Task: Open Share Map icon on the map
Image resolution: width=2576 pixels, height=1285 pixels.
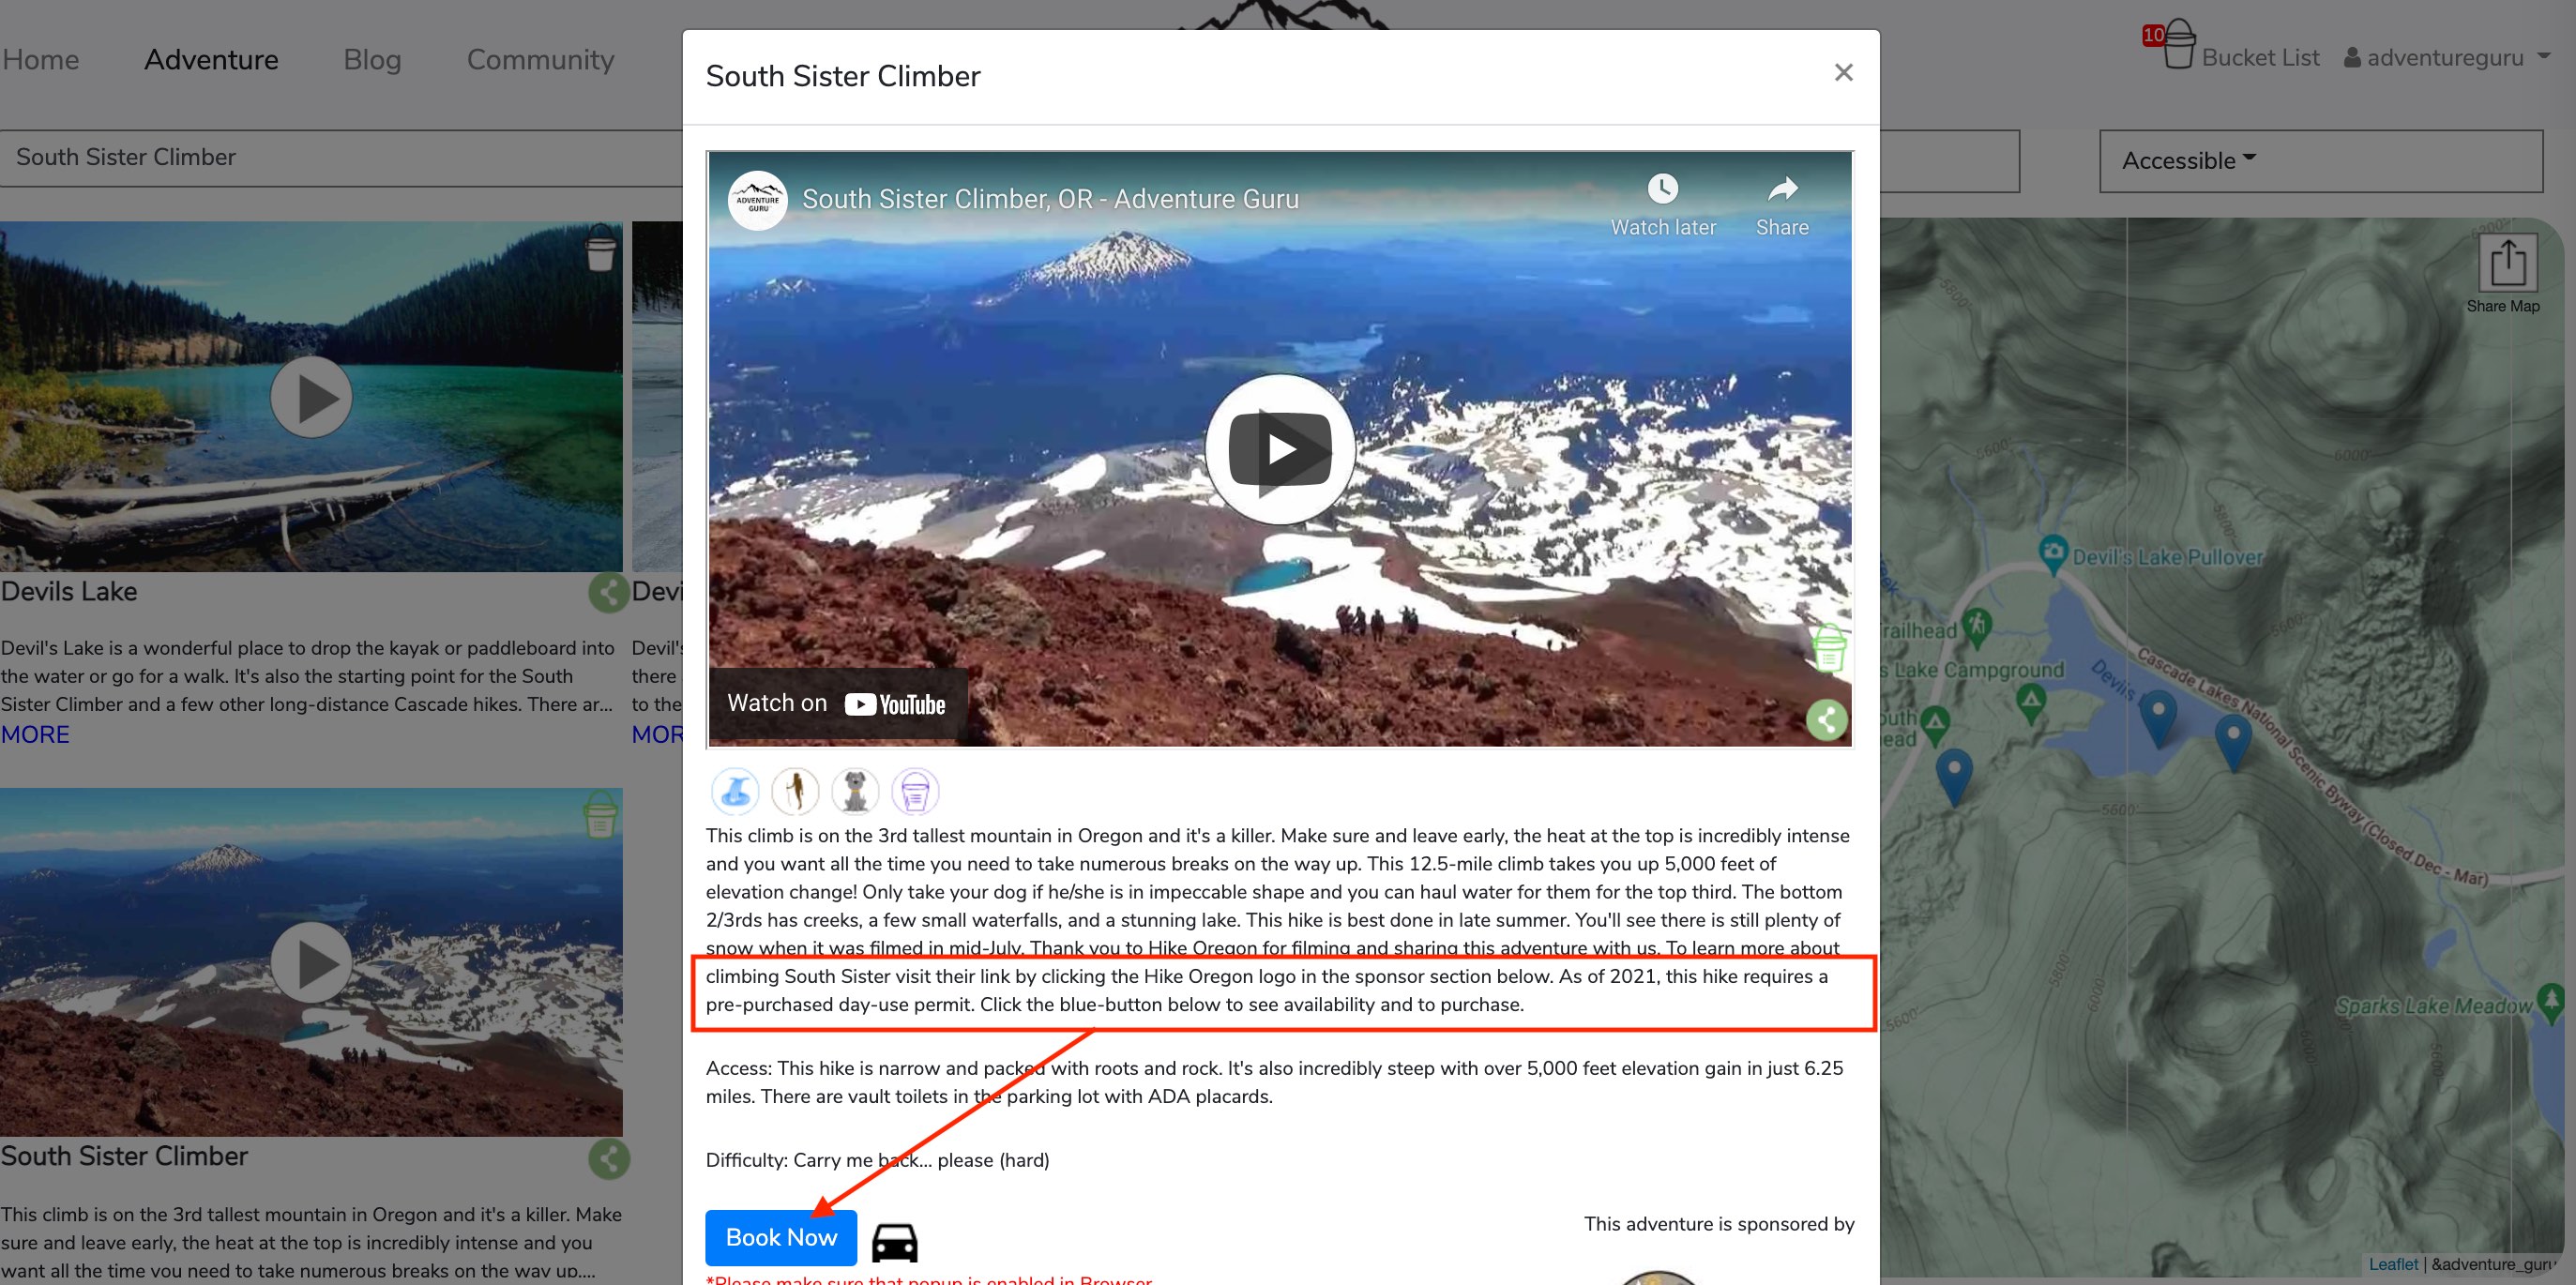Action: pyautogui.click(x=2507, y=263)
